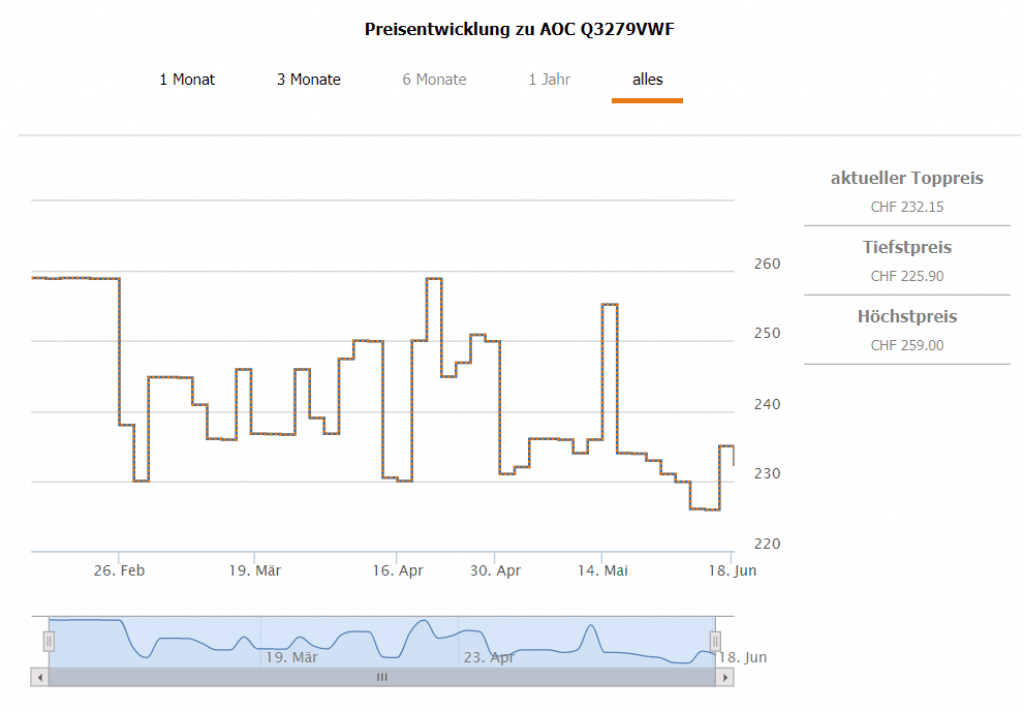Click the '19. Mär' label in the navigator
Image resolution: width=1024 pixels, height=712 pixels.
[291, 657]
